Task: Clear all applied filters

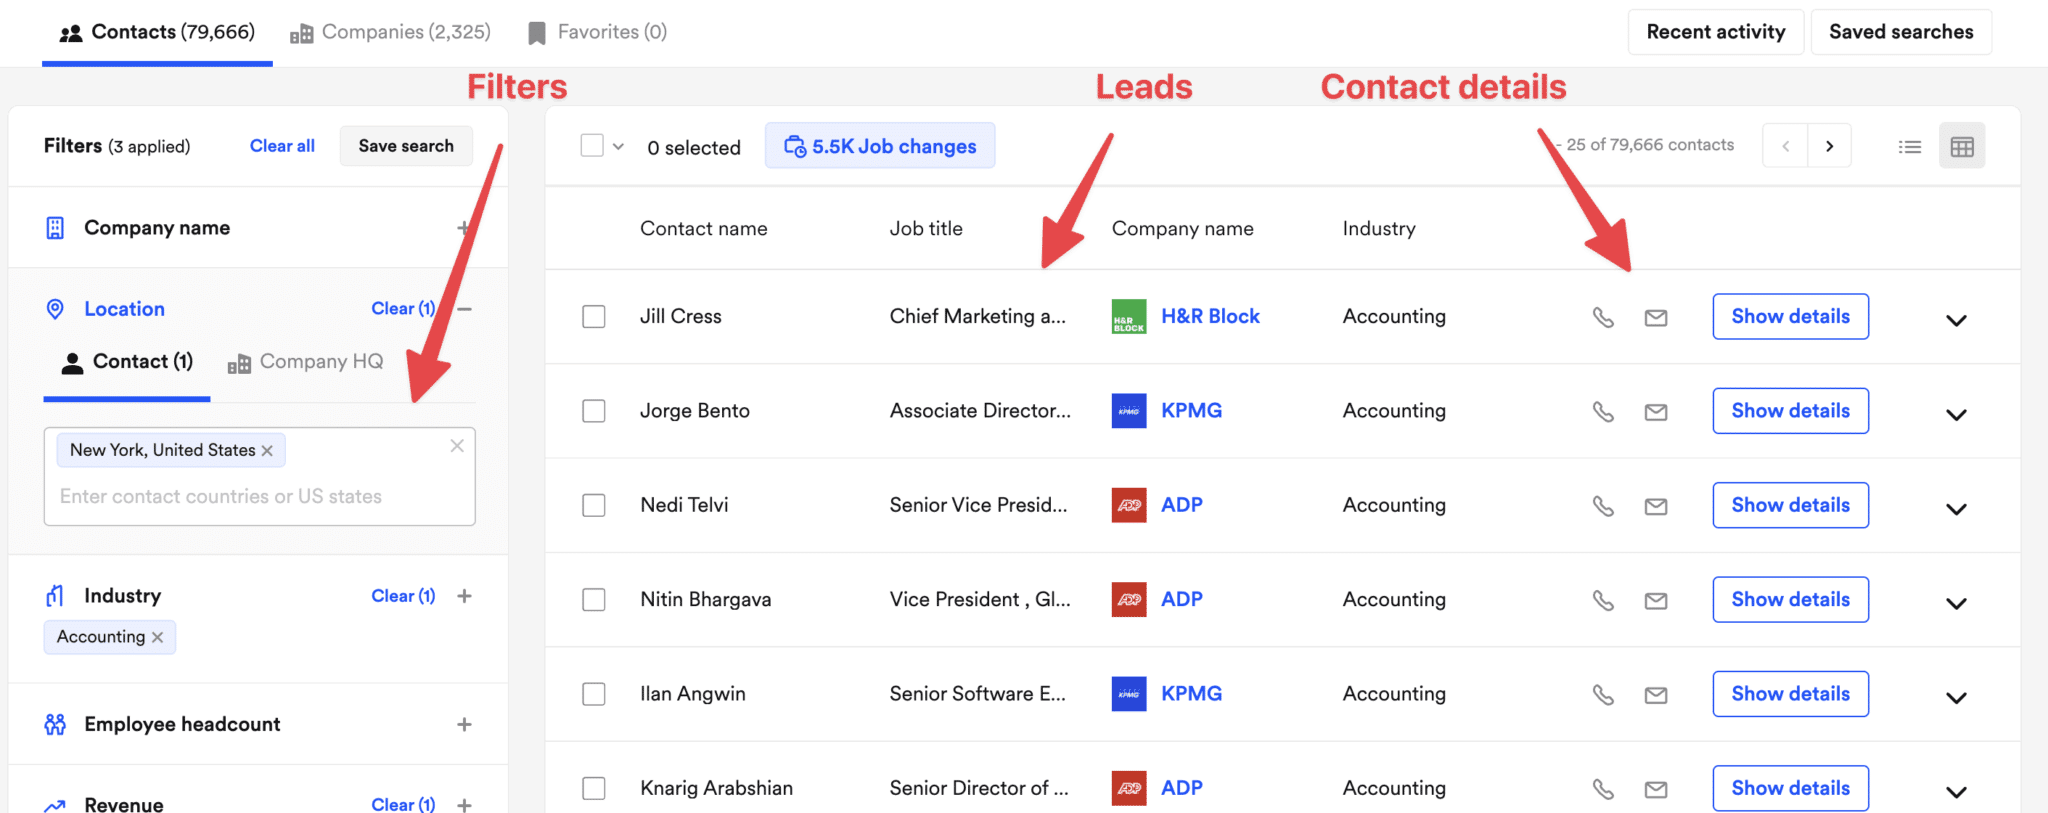Action: [x=281, y=145]
